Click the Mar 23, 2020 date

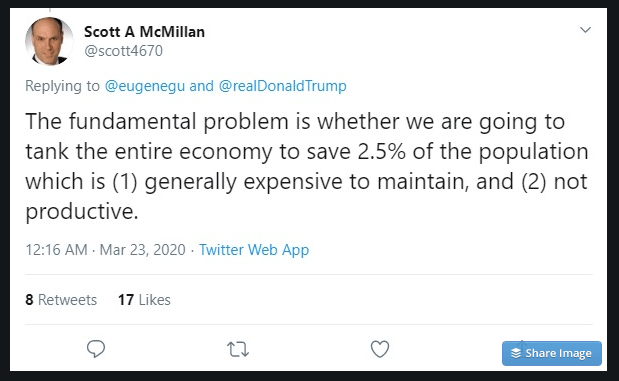click(x=143, y=250)
